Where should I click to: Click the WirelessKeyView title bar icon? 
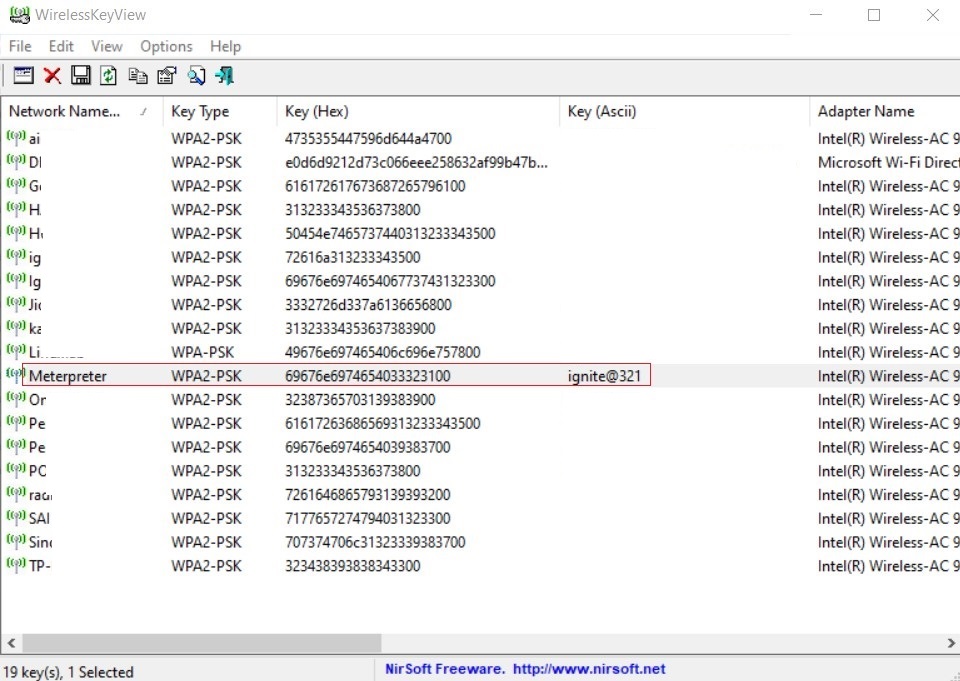(20, 15)
